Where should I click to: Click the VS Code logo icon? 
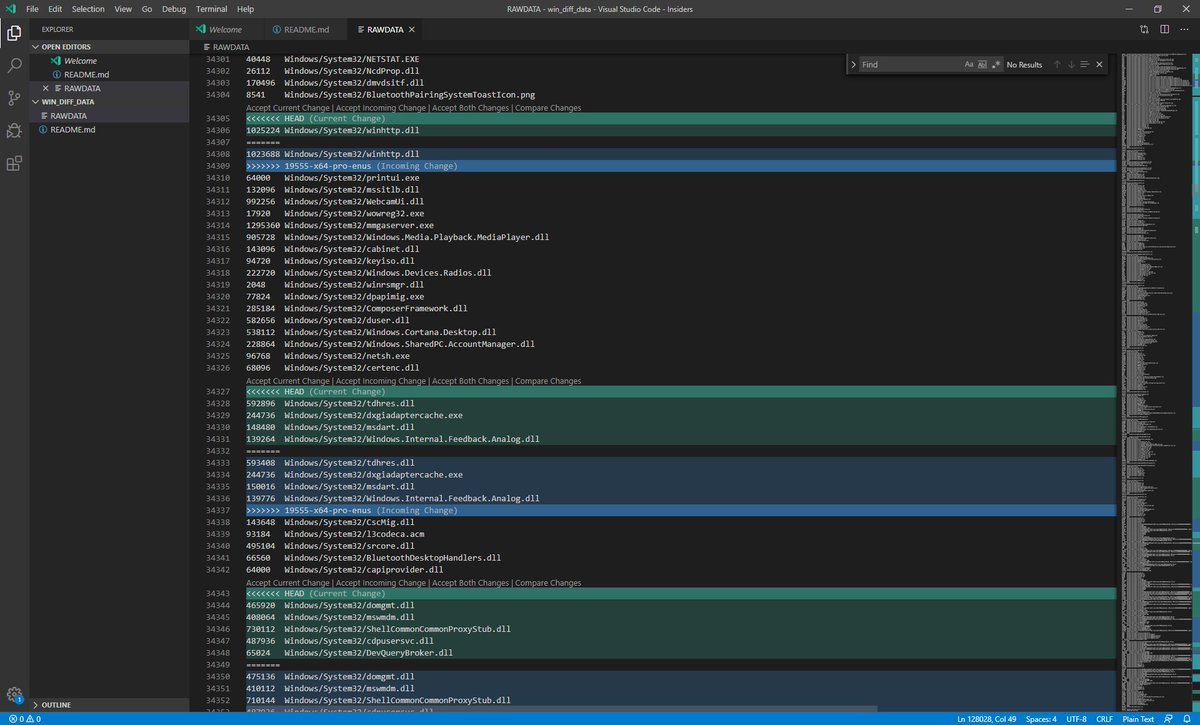(9, 8)
